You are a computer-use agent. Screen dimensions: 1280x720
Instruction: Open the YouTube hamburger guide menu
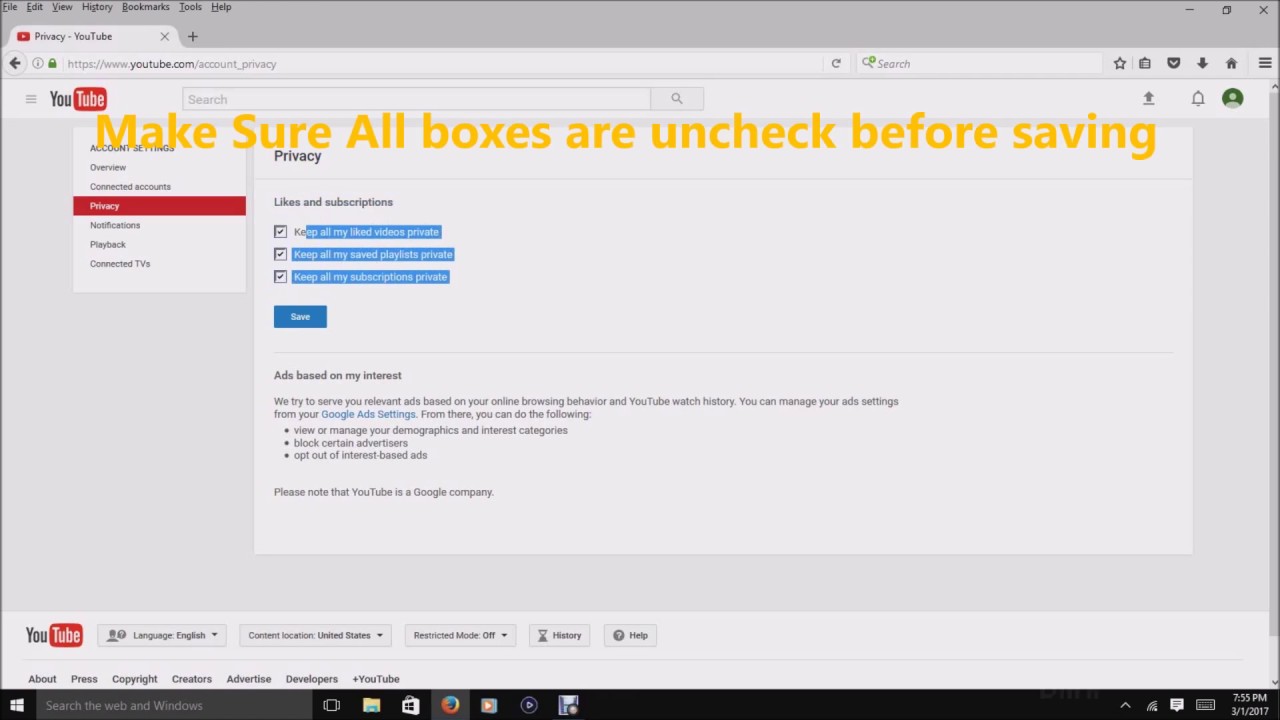tap(31, 99)
